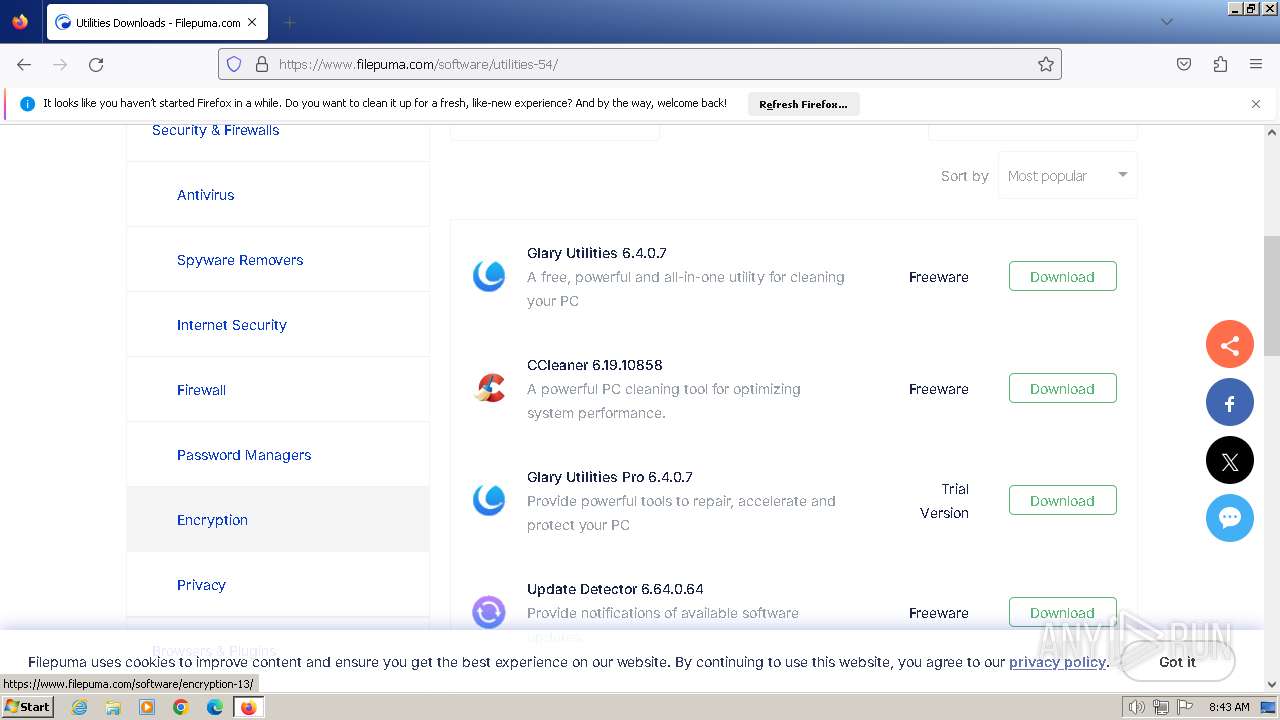Accept cookies with the Got it button
This screenshot has height=720, width=1280.
pyautogui.click(x=1177, y=662)
